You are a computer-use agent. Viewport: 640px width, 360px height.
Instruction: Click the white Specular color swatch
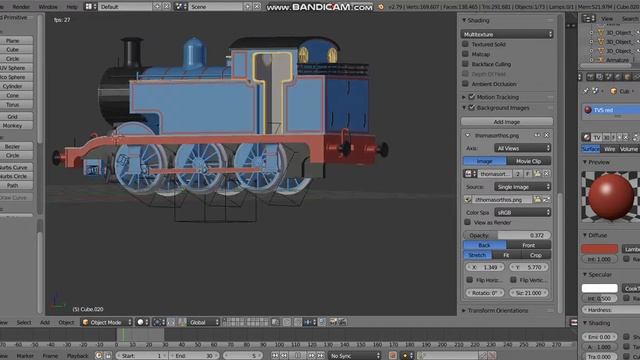pos(599,288)
